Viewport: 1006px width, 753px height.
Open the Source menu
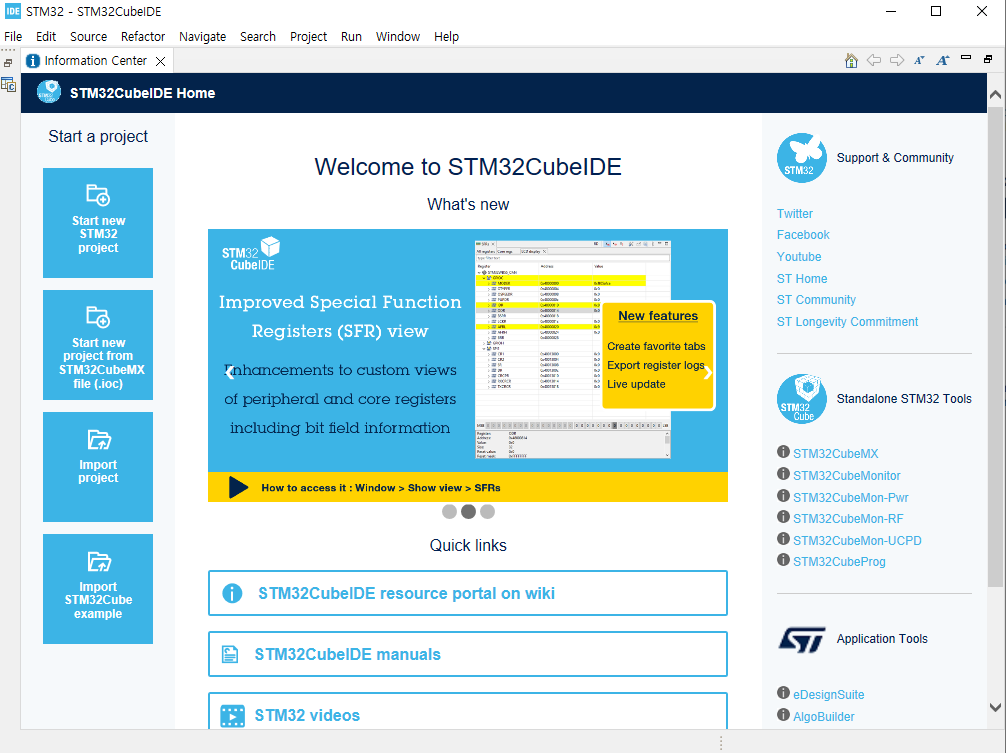pos(89,37)
